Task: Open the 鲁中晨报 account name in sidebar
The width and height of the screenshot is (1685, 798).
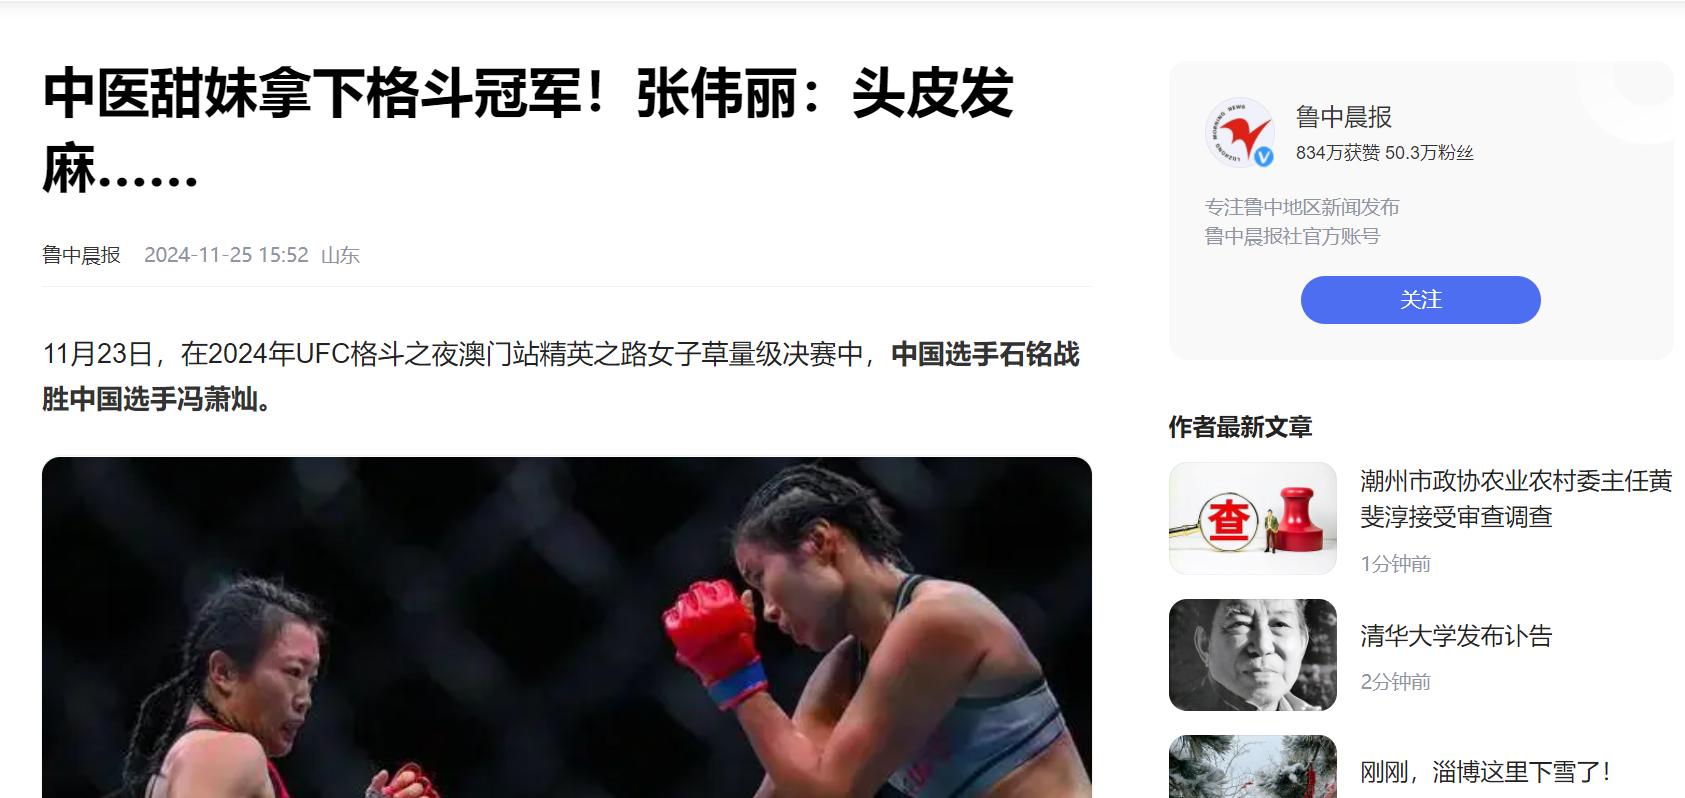Action: click(1344, 117)
